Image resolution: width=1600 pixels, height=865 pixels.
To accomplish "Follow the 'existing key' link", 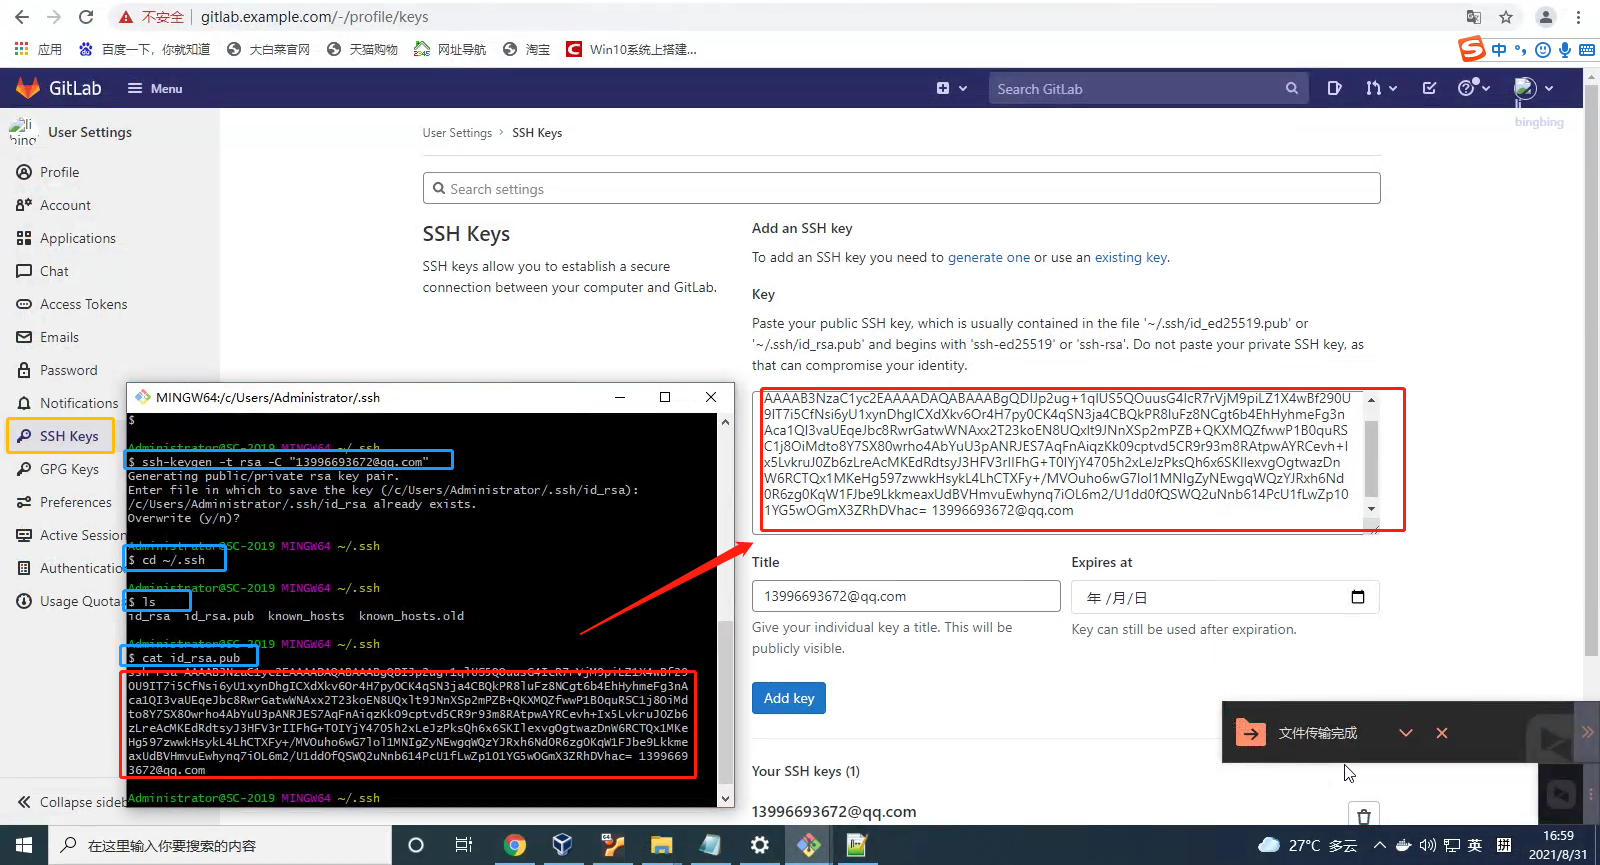I will [x=1131, y=257].
